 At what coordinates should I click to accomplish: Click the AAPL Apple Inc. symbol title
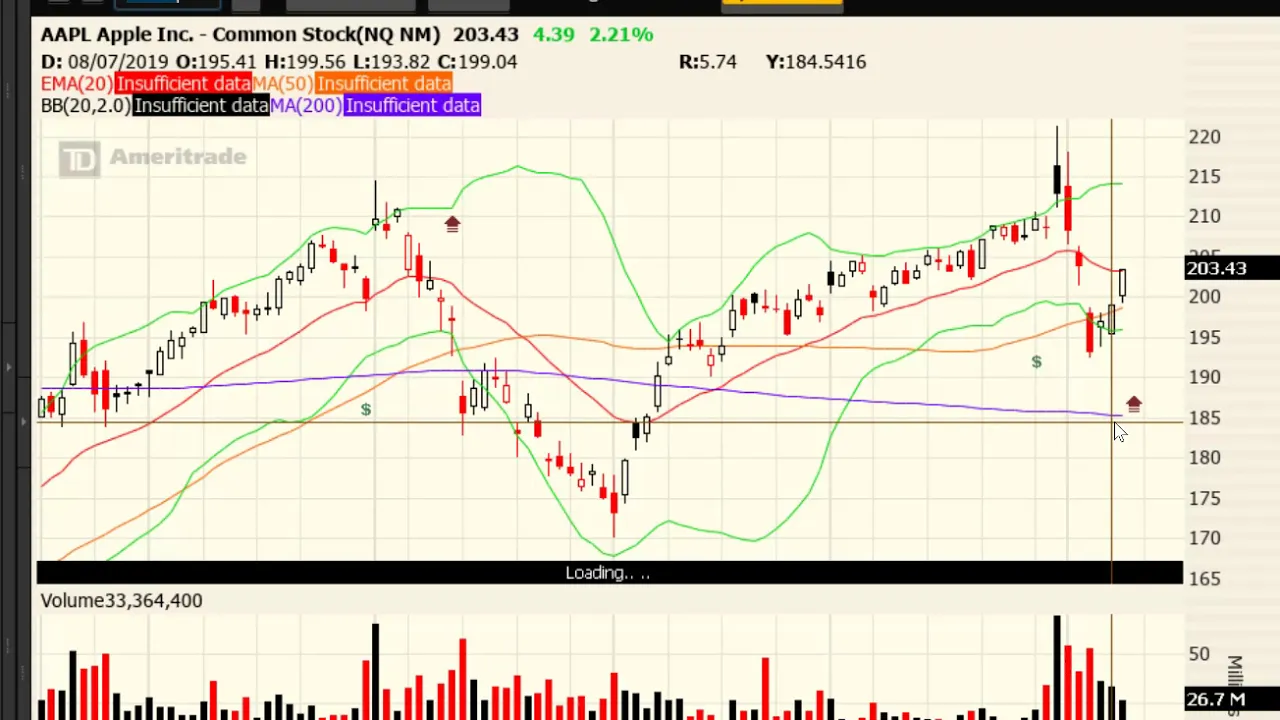[x=240, y=34]
